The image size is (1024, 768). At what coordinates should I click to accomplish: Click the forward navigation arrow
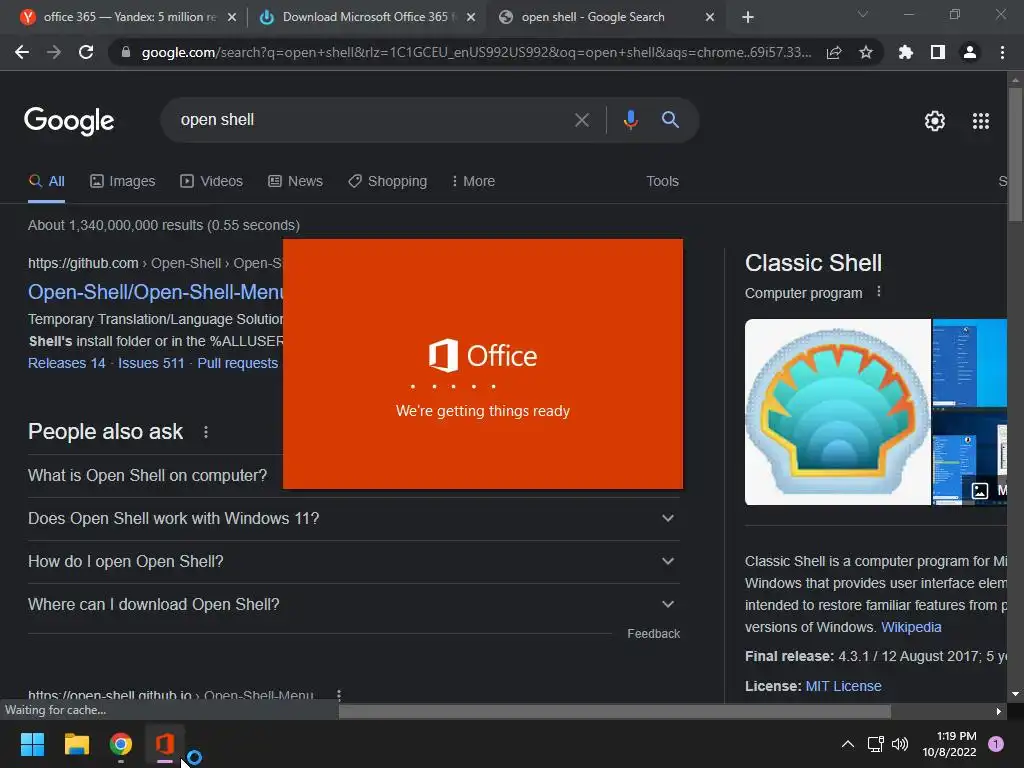pyautogui.click(x=54, y=52)
